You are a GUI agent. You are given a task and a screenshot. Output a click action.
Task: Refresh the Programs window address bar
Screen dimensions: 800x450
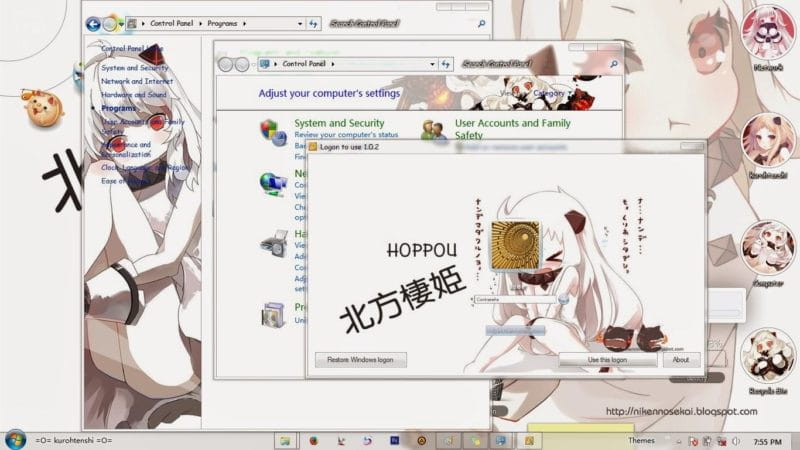[313, 23]
